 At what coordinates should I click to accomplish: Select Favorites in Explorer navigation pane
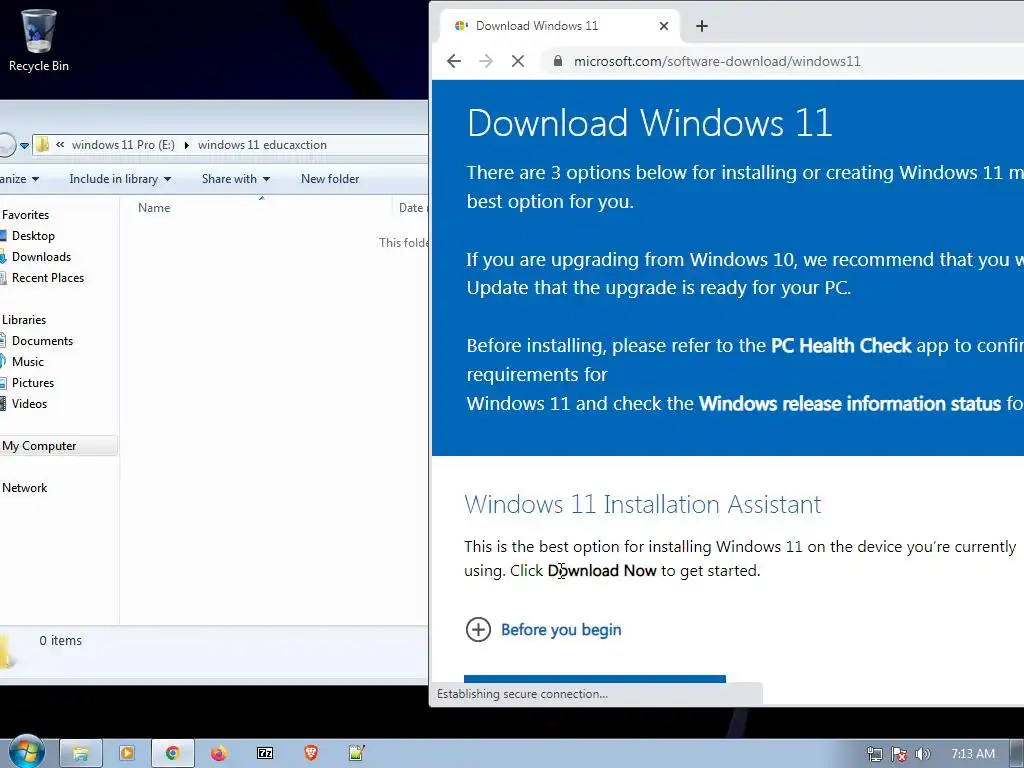tap(25, 215)
